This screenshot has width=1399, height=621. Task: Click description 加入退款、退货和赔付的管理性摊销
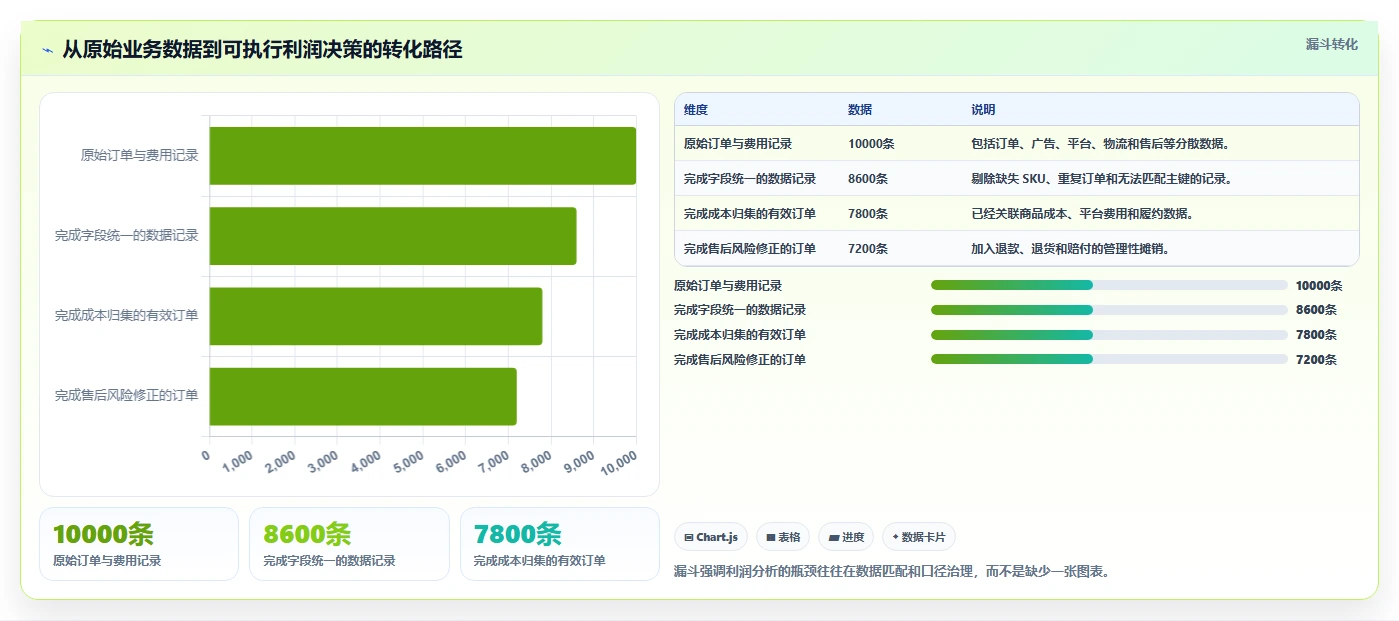click(1070, 249)
